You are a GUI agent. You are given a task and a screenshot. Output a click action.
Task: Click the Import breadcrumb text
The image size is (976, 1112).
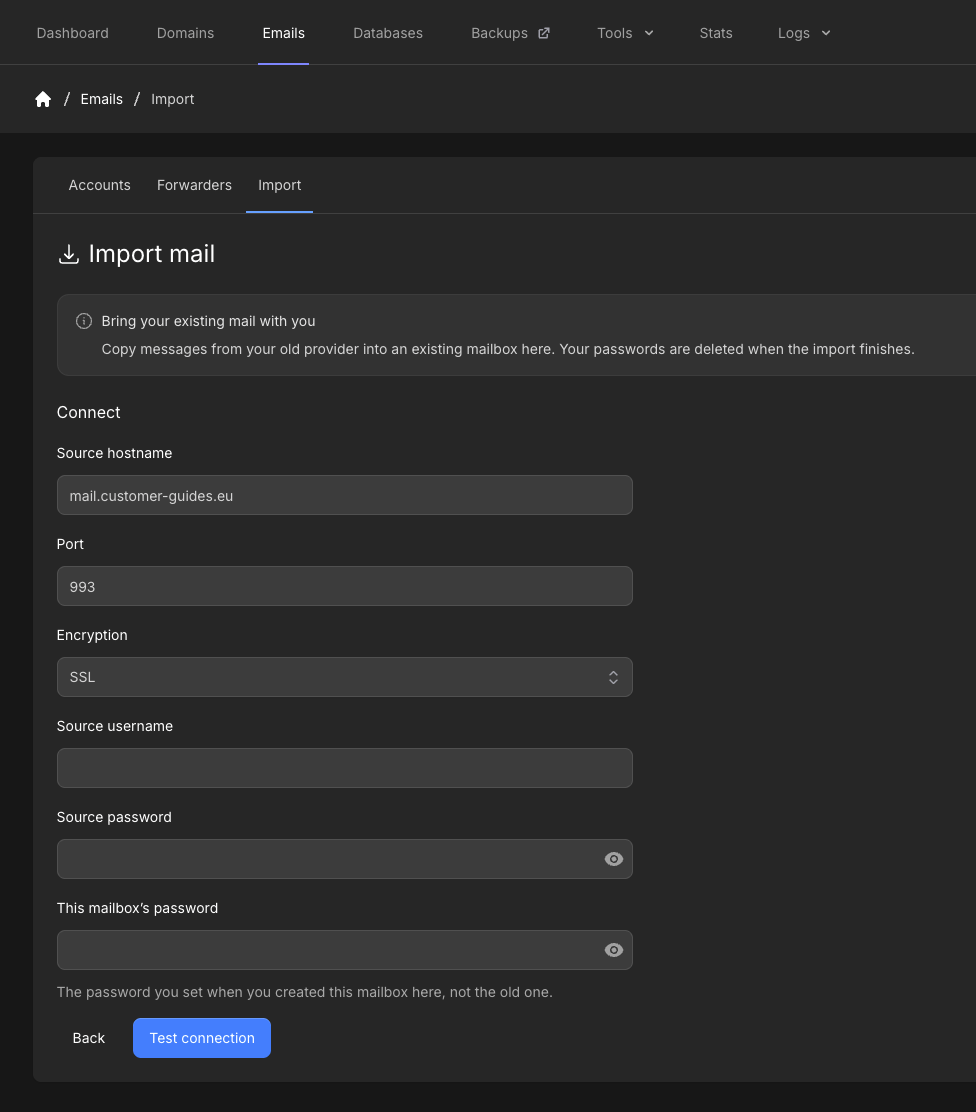(172, 99)
